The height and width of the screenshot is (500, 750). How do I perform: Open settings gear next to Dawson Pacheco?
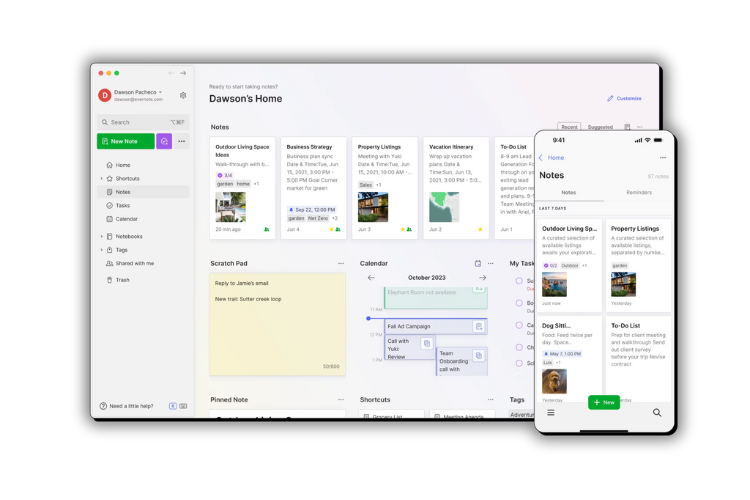click(x=183, y=95)
